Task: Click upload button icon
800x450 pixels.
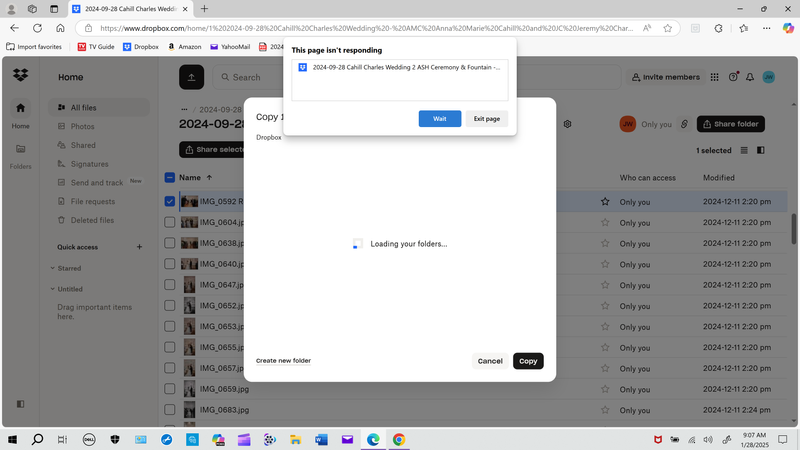Action: (x=191, y=77)
